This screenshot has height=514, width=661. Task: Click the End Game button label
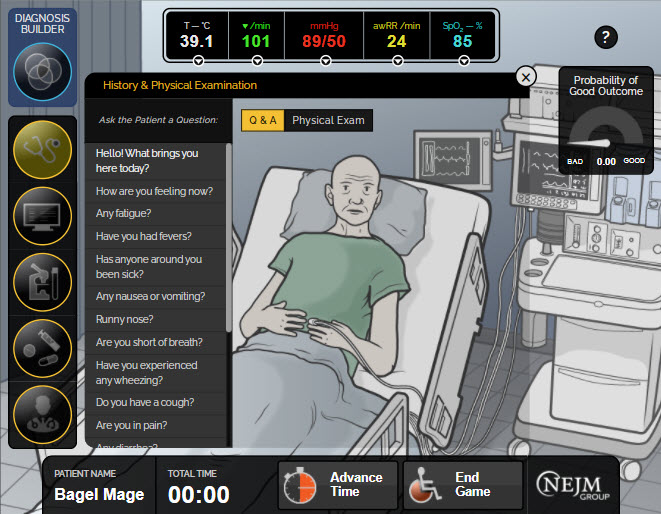coord(473,484)
